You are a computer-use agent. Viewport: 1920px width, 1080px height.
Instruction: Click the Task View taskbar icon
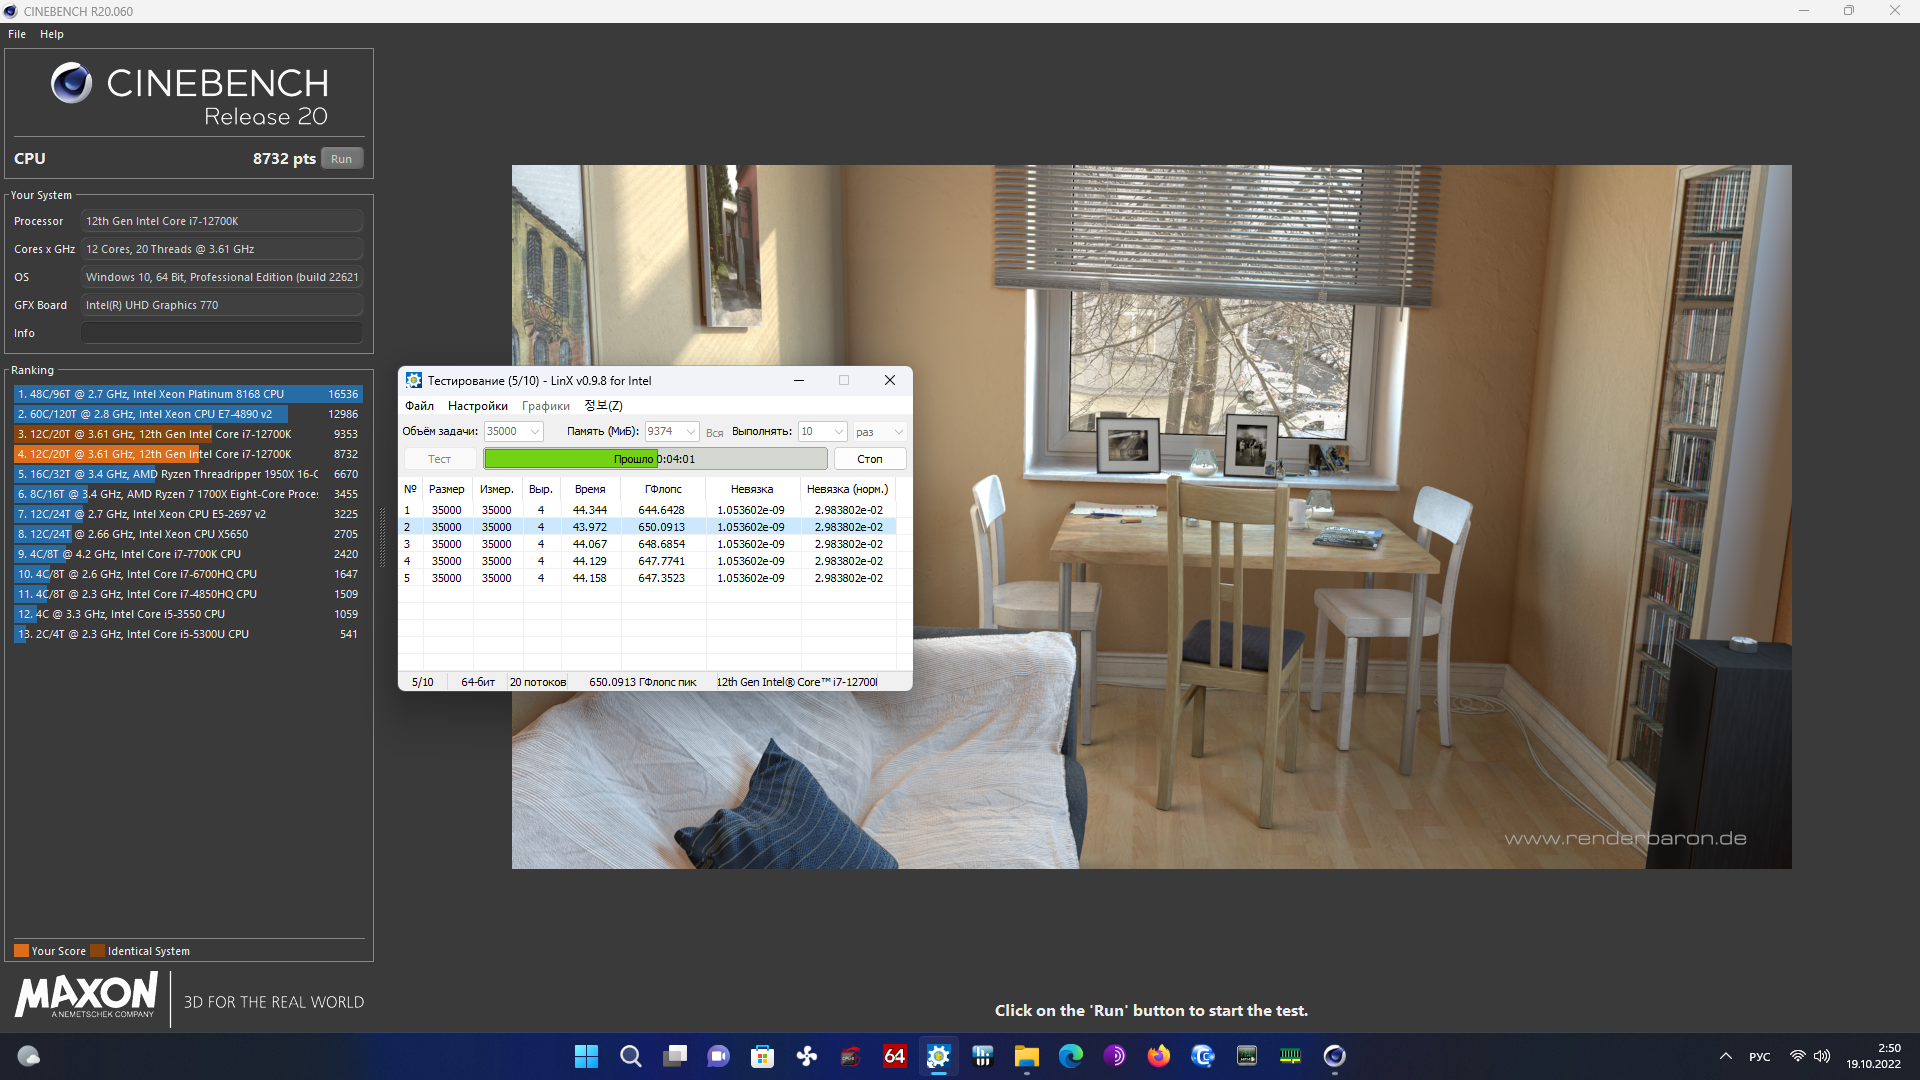(x=674, y=1056)
